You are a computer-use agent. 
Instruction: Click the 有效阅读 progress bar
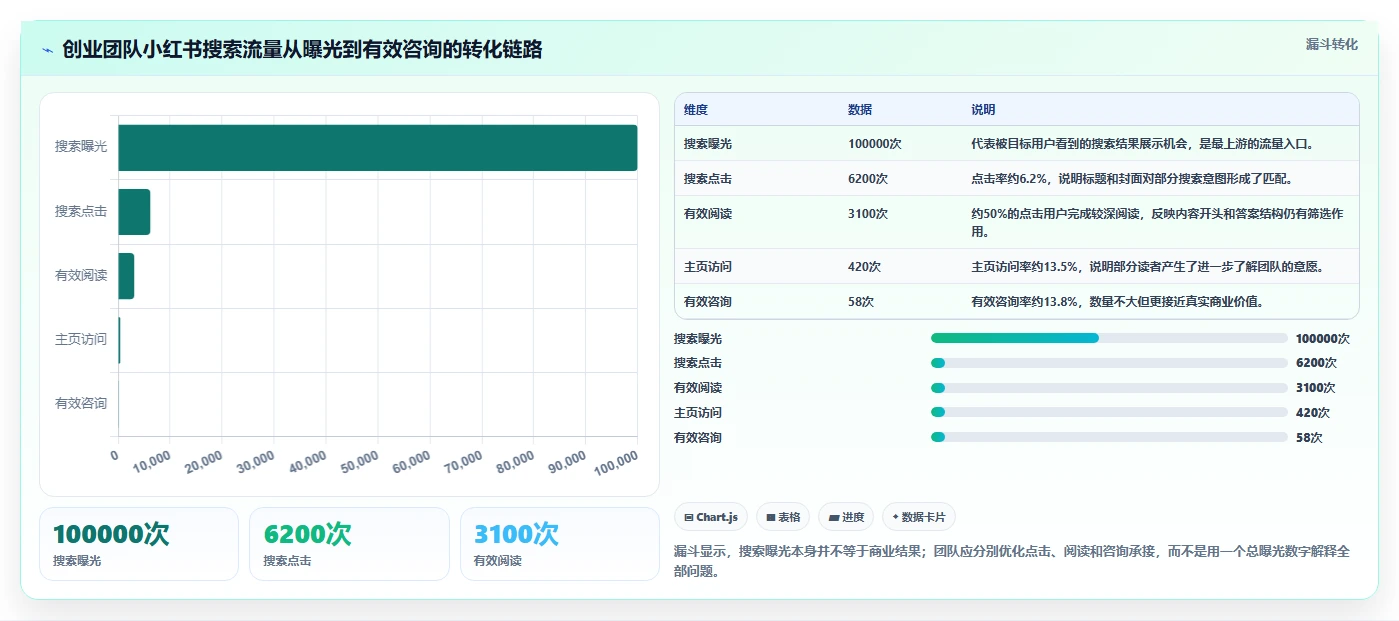[1109, 388]
